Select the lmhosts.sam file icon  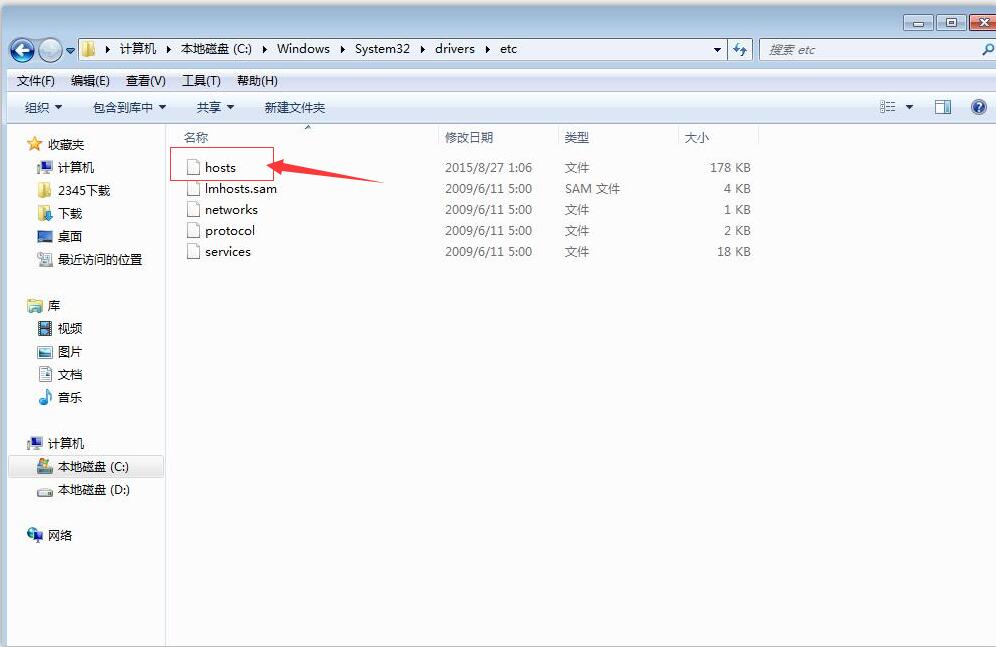tap(193, 188)
